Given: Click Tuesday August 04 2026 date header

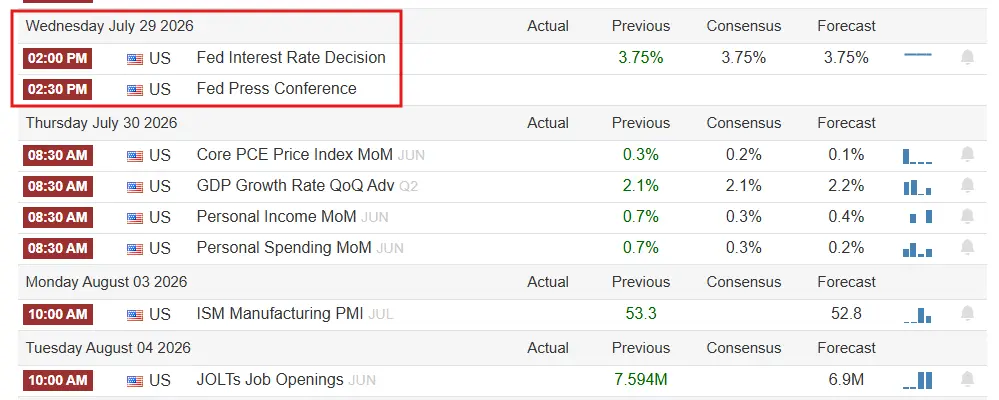Looking at the screenshot, I should click(x=108, y=348).
